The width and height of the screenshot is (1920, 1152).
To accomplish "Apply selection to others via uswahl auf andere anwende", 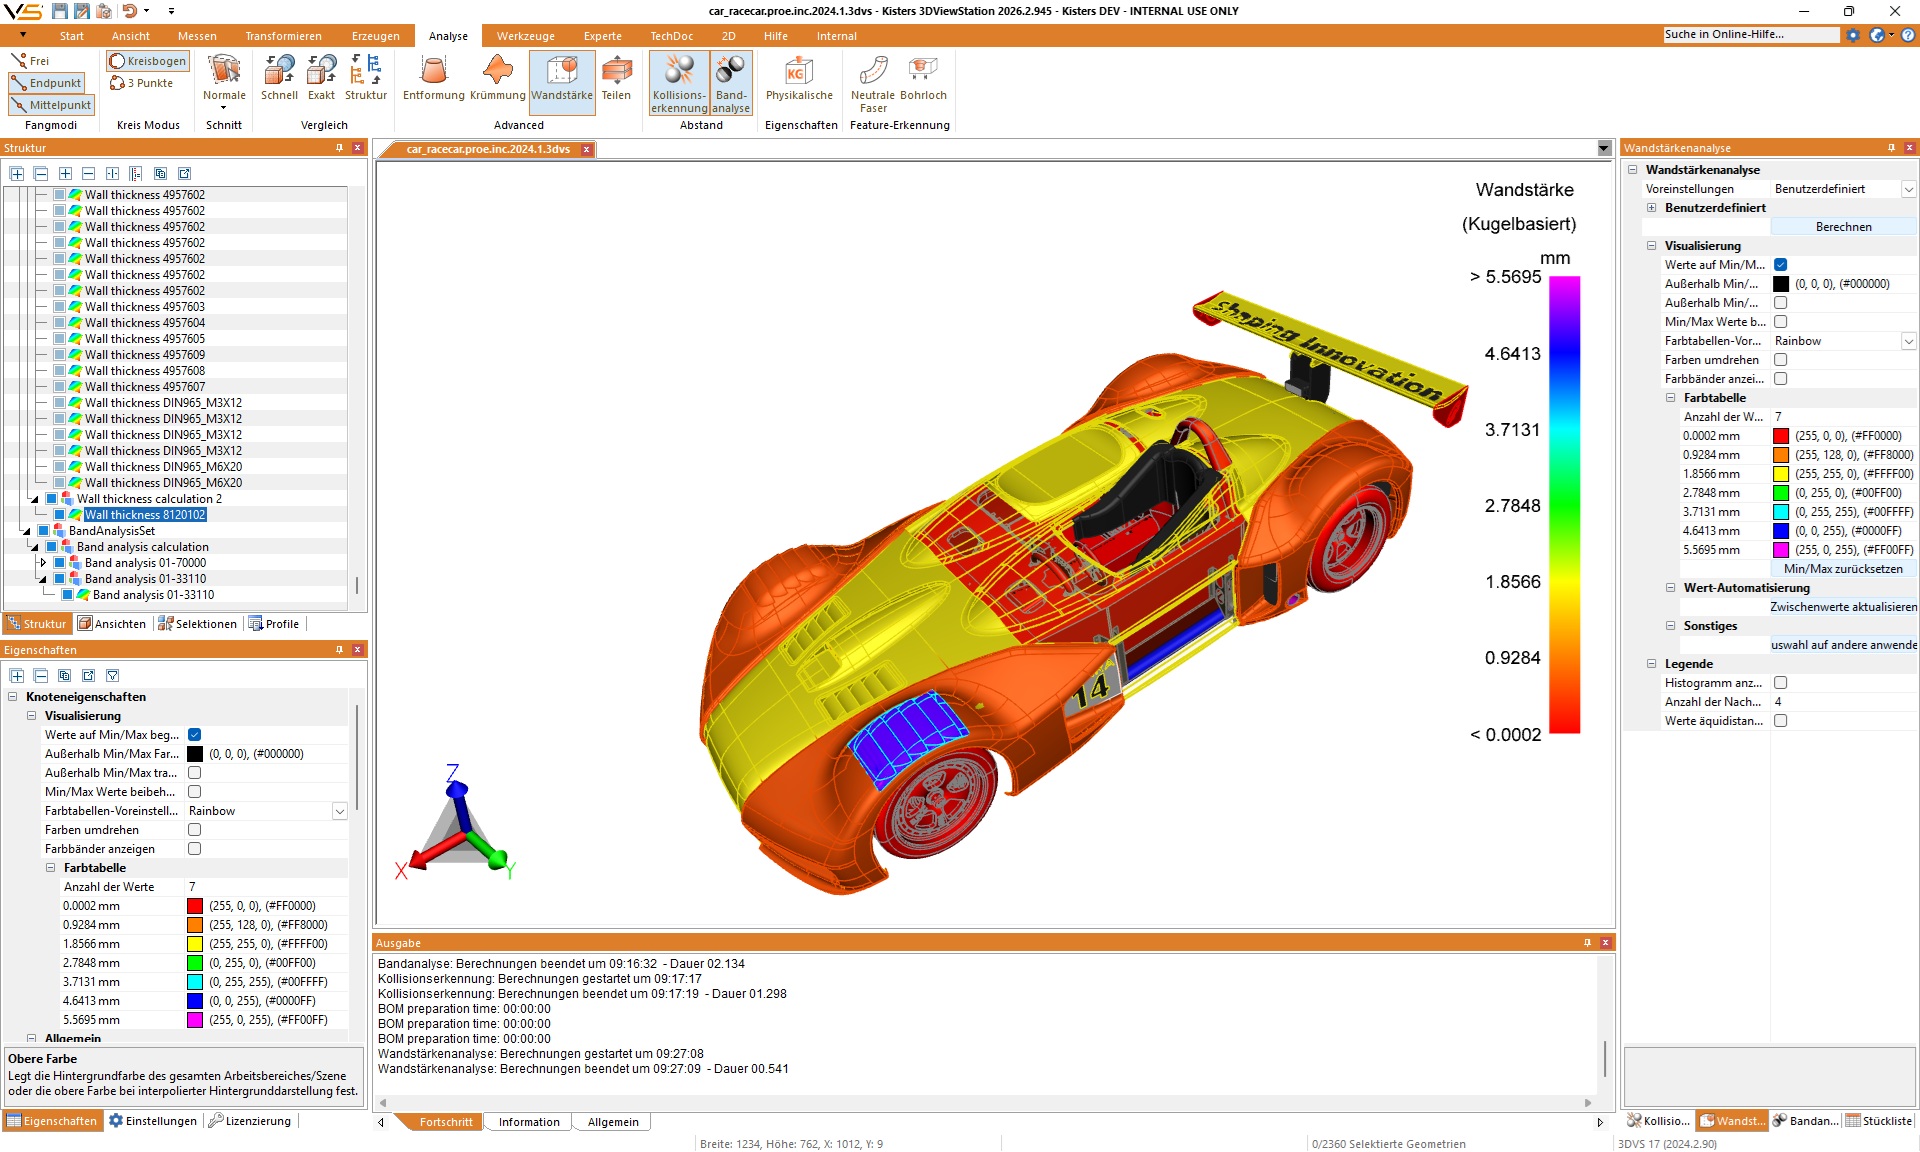I will (1843, 645).
